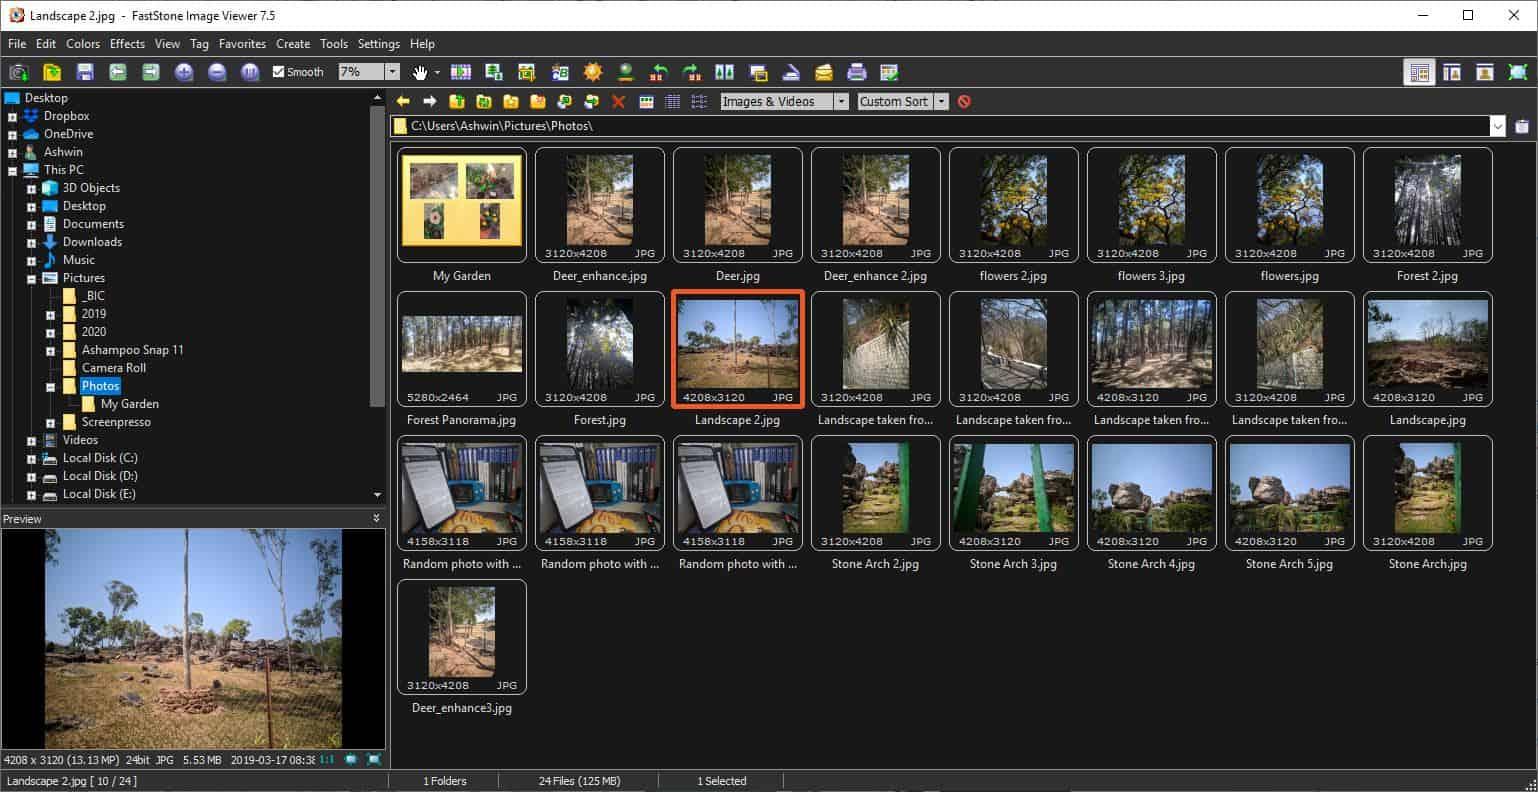Click the Email image toolbar icon
This screenshot has width=1538, height=792.
(x=822, y=71)
